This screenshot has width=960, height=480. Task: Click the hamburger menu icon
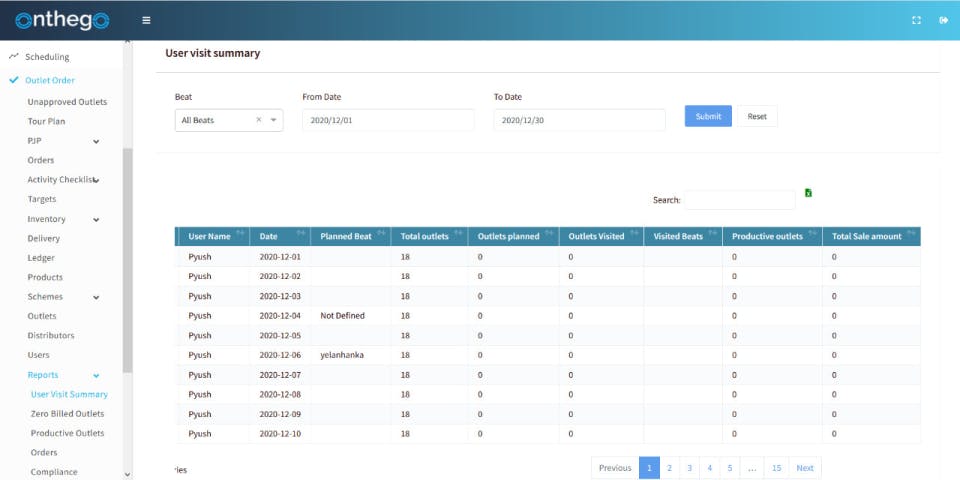point(147,20)
